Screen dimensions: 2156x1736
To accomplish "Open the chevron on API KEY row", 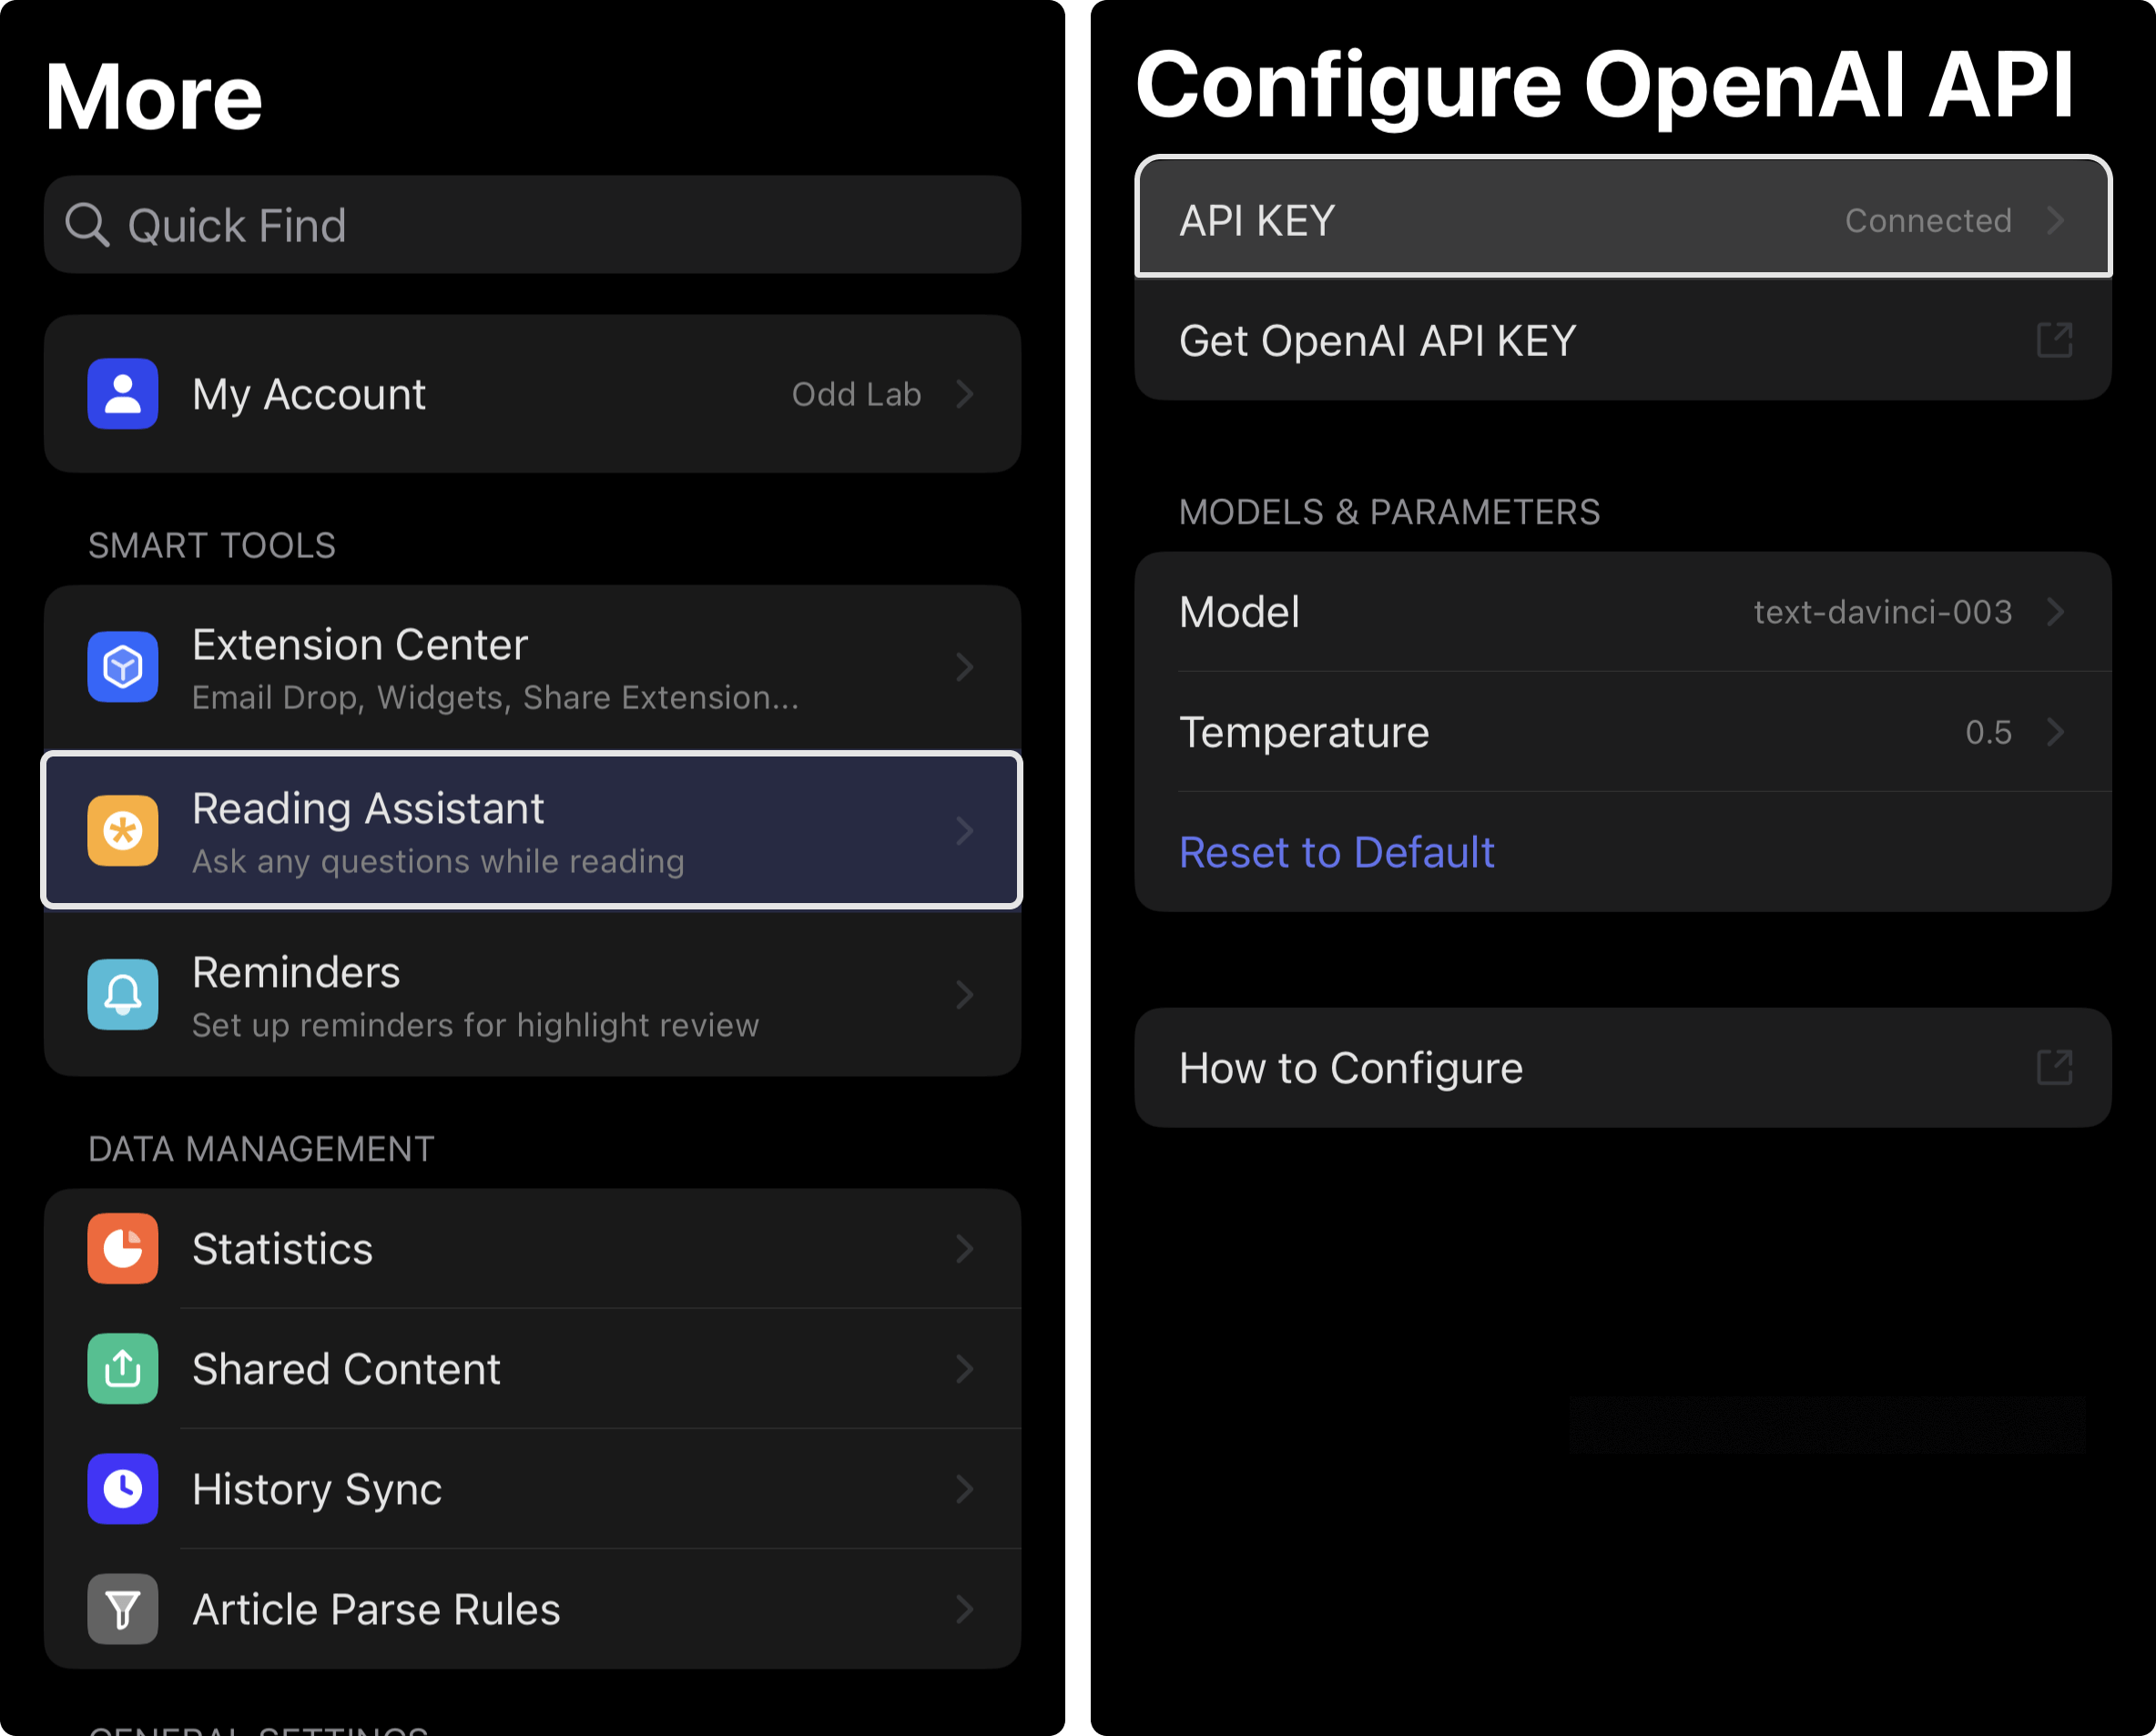I will 2055,220.
